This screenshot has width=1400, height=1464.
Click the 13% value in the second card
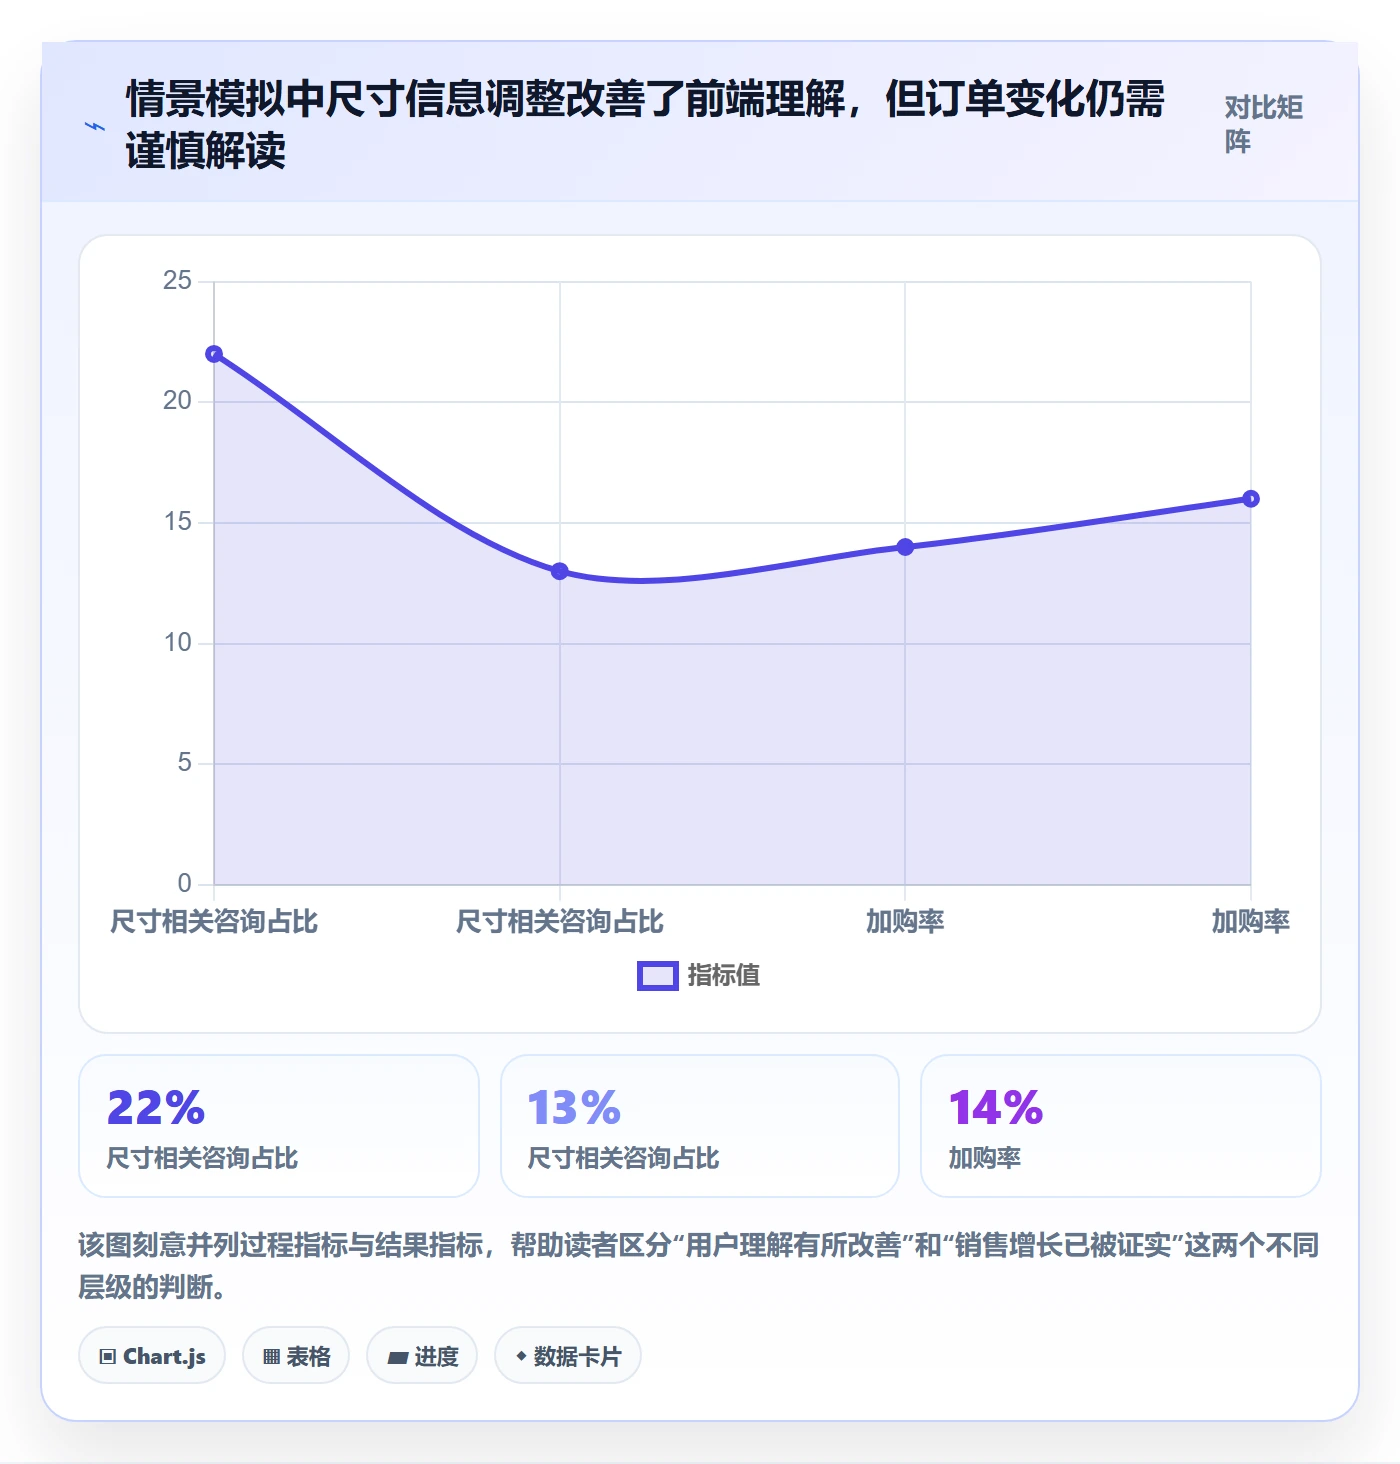pyautogui.click(x=575, y=1108)
